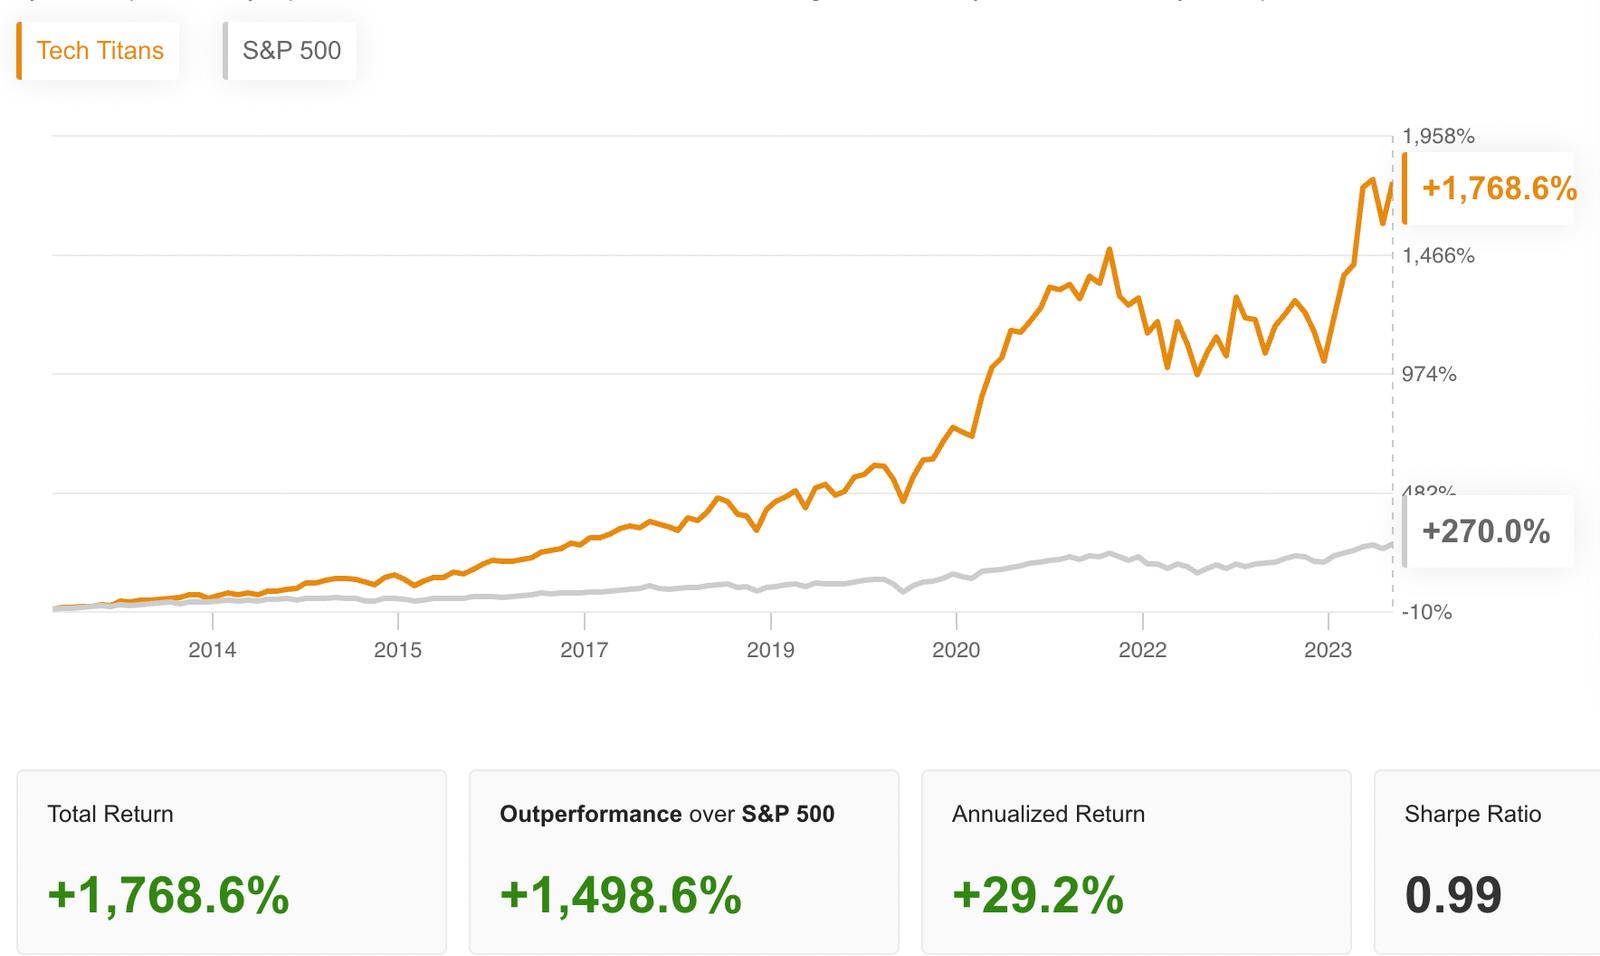The width and height of the screenshot is (1600, 956).
Task: Toggle the S&P 500 series visibility
Action: [x=290, y=50]
